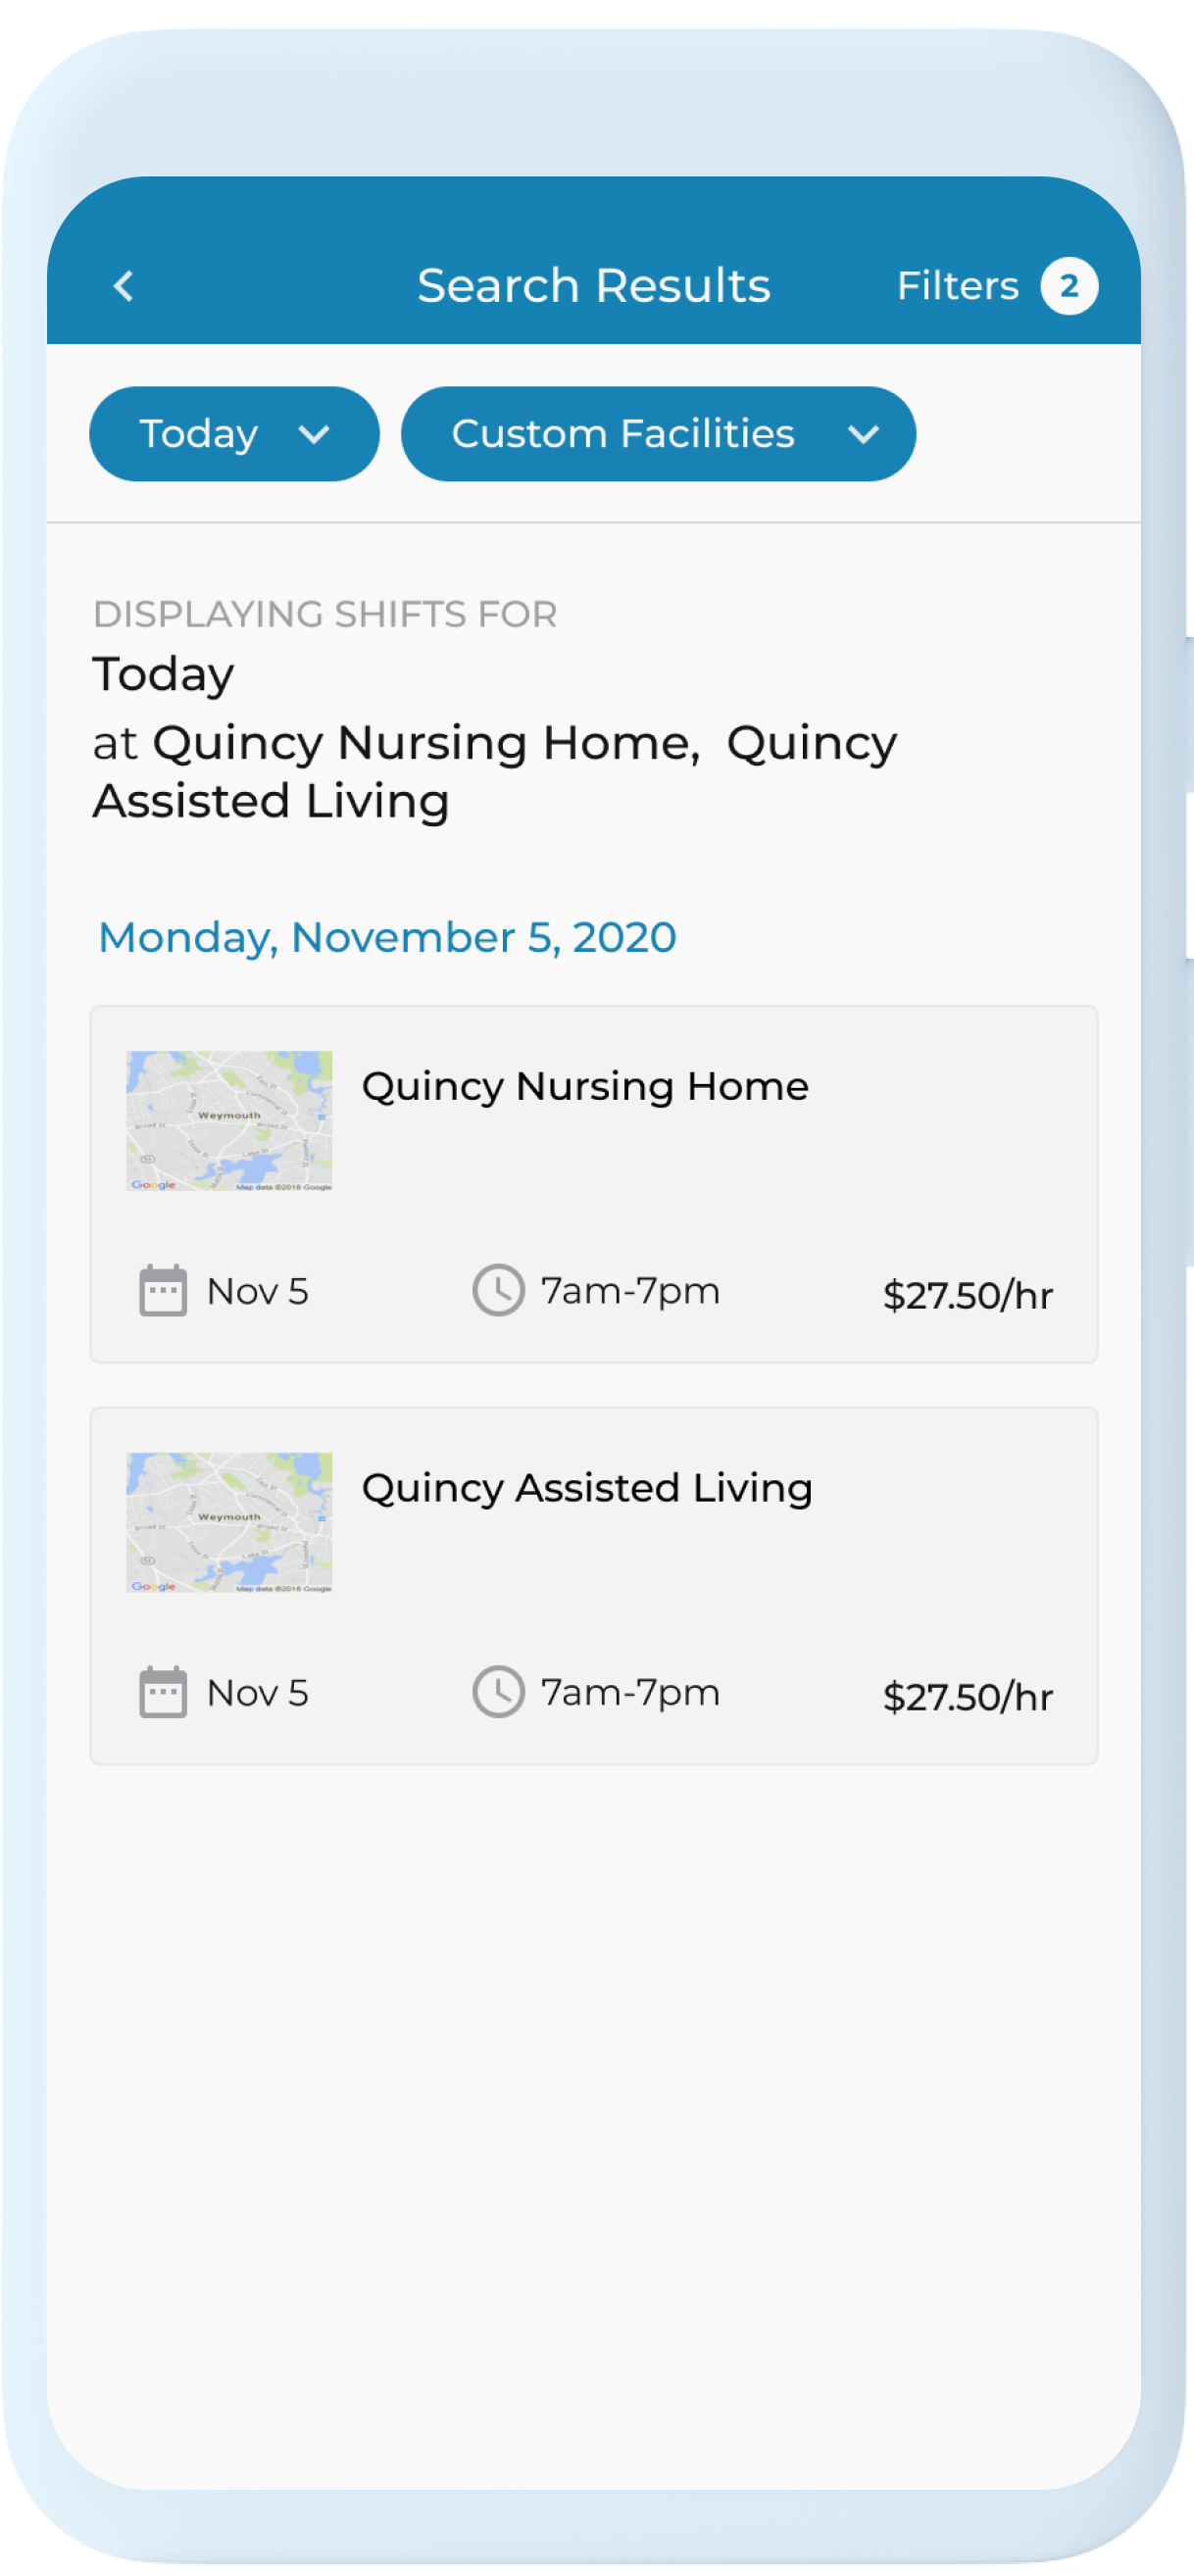
Task: Tap the Search Results header title
Action: [594, 286]
